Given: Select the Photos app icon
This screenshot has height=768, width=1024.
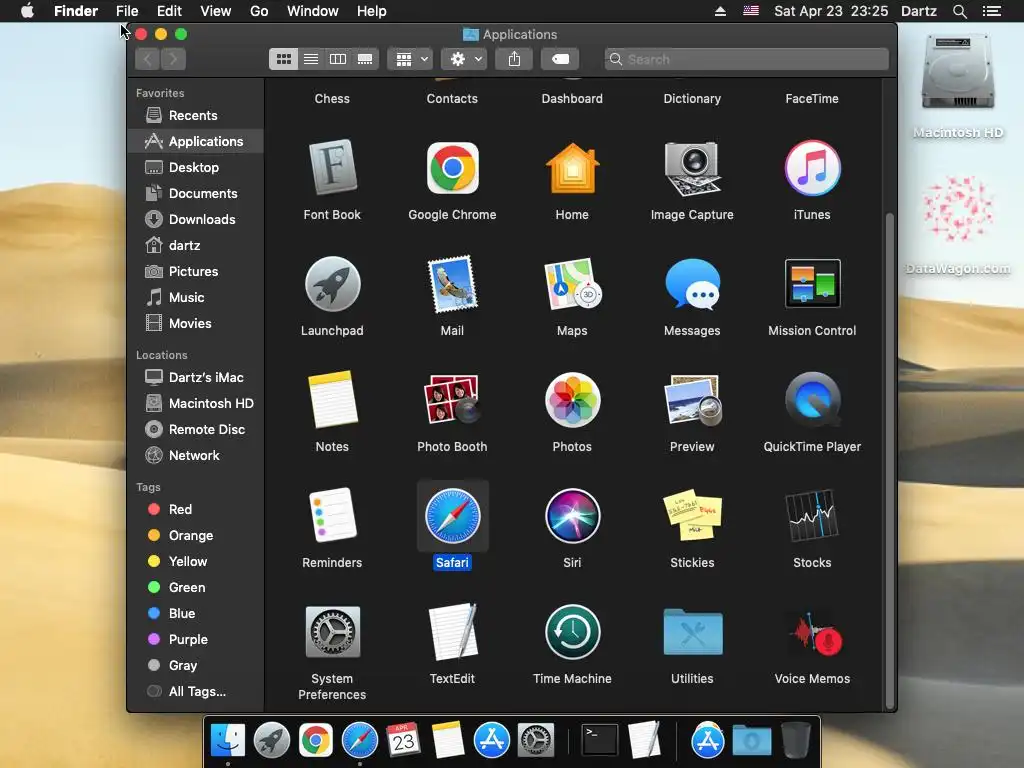Looking at the screenshot, I should (572, 400).
